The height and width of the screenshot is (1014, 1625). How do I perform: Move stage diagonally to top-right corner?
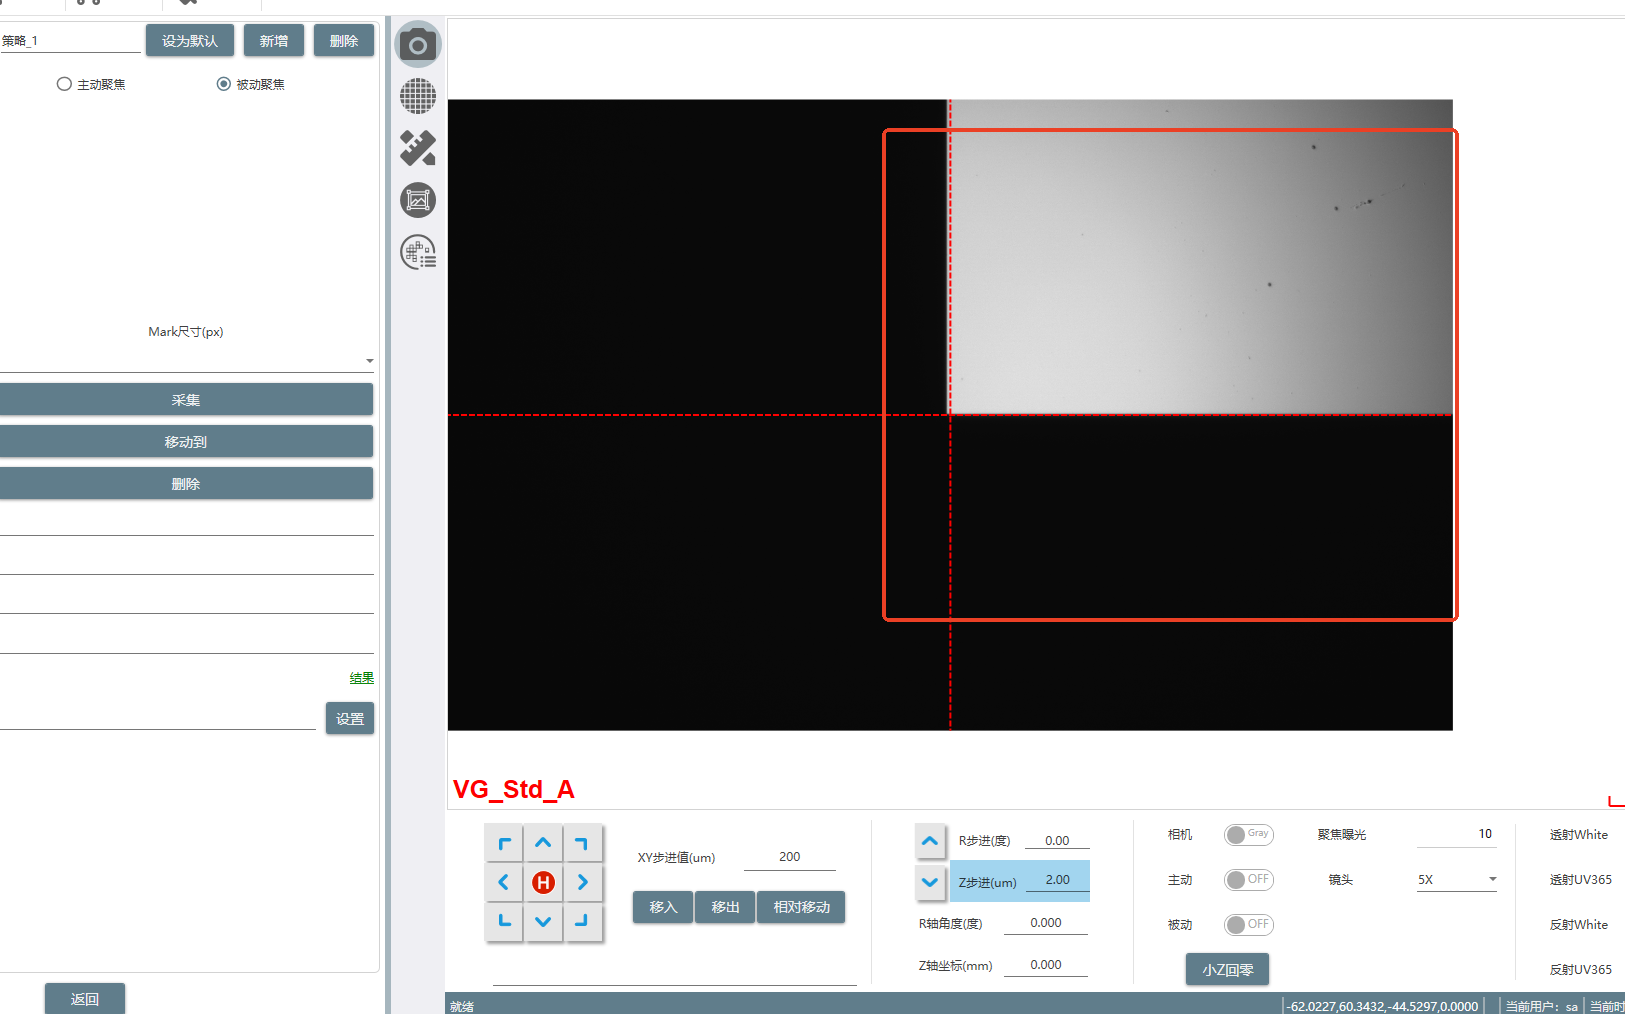(582, 844)
